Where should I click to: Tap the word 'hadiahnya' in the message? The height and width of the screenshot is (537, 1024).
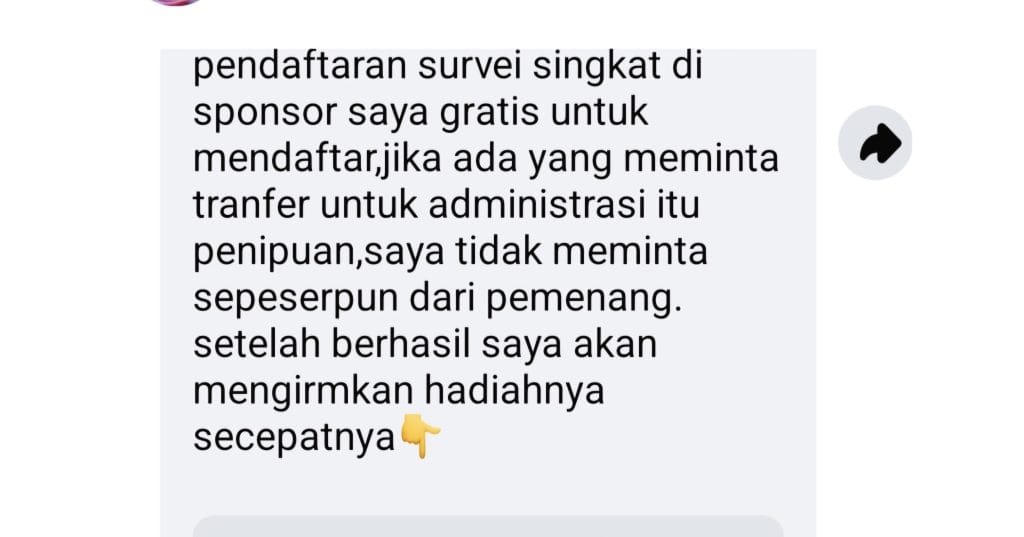coord(514,391)
